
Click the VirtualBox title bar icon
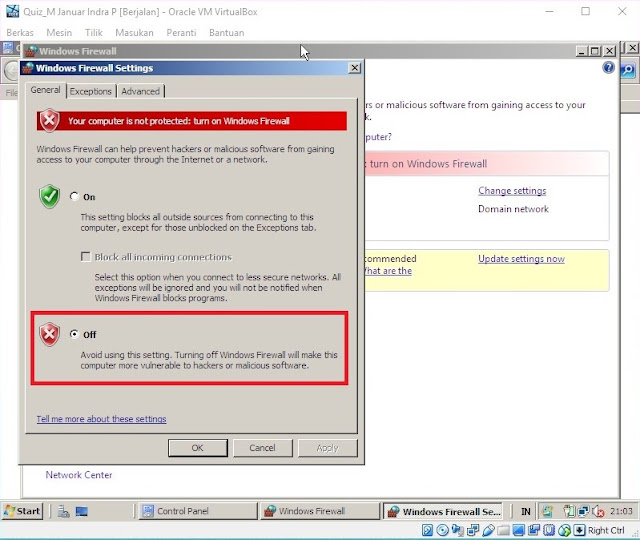(x=13, y=11)
